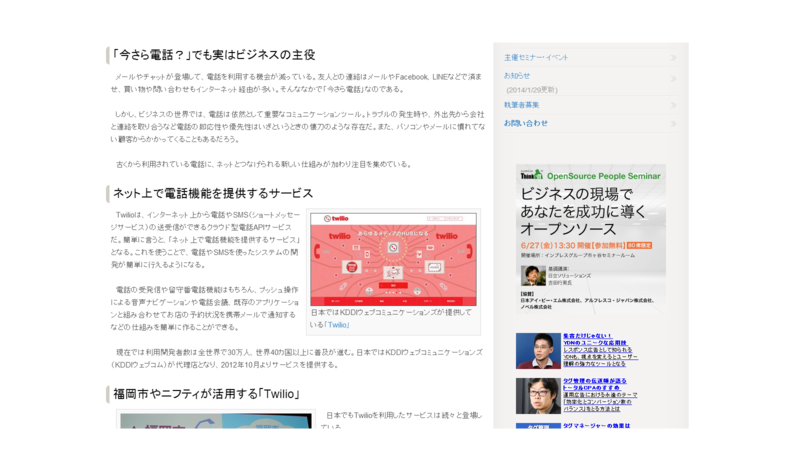Open the 主催セミナー・イベント sidebar link
The image size is (800, 450).
[536, 58]
